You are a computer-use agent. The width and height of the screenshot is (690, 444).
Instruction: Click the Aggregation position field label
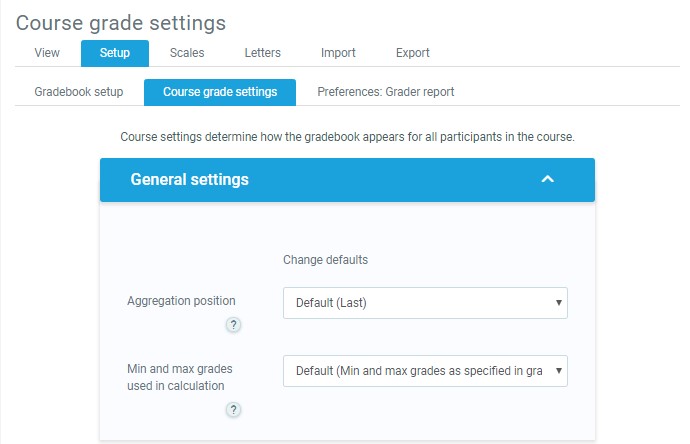[181, 301]
